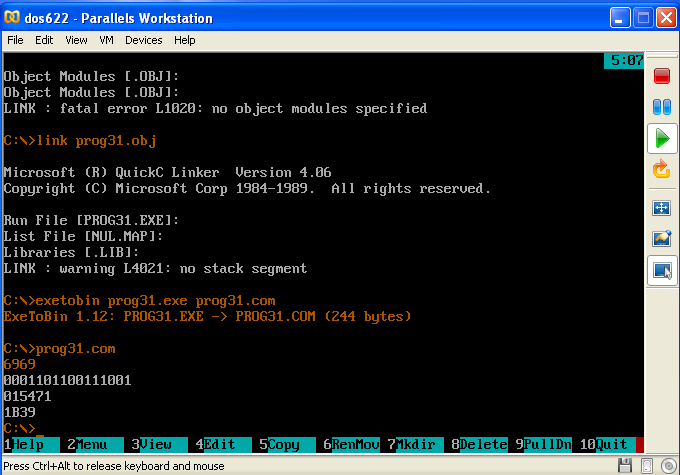Click the warning L4021 no stack segment line
680x475 pixels.
pyautogui.click(x=155, y=269)
